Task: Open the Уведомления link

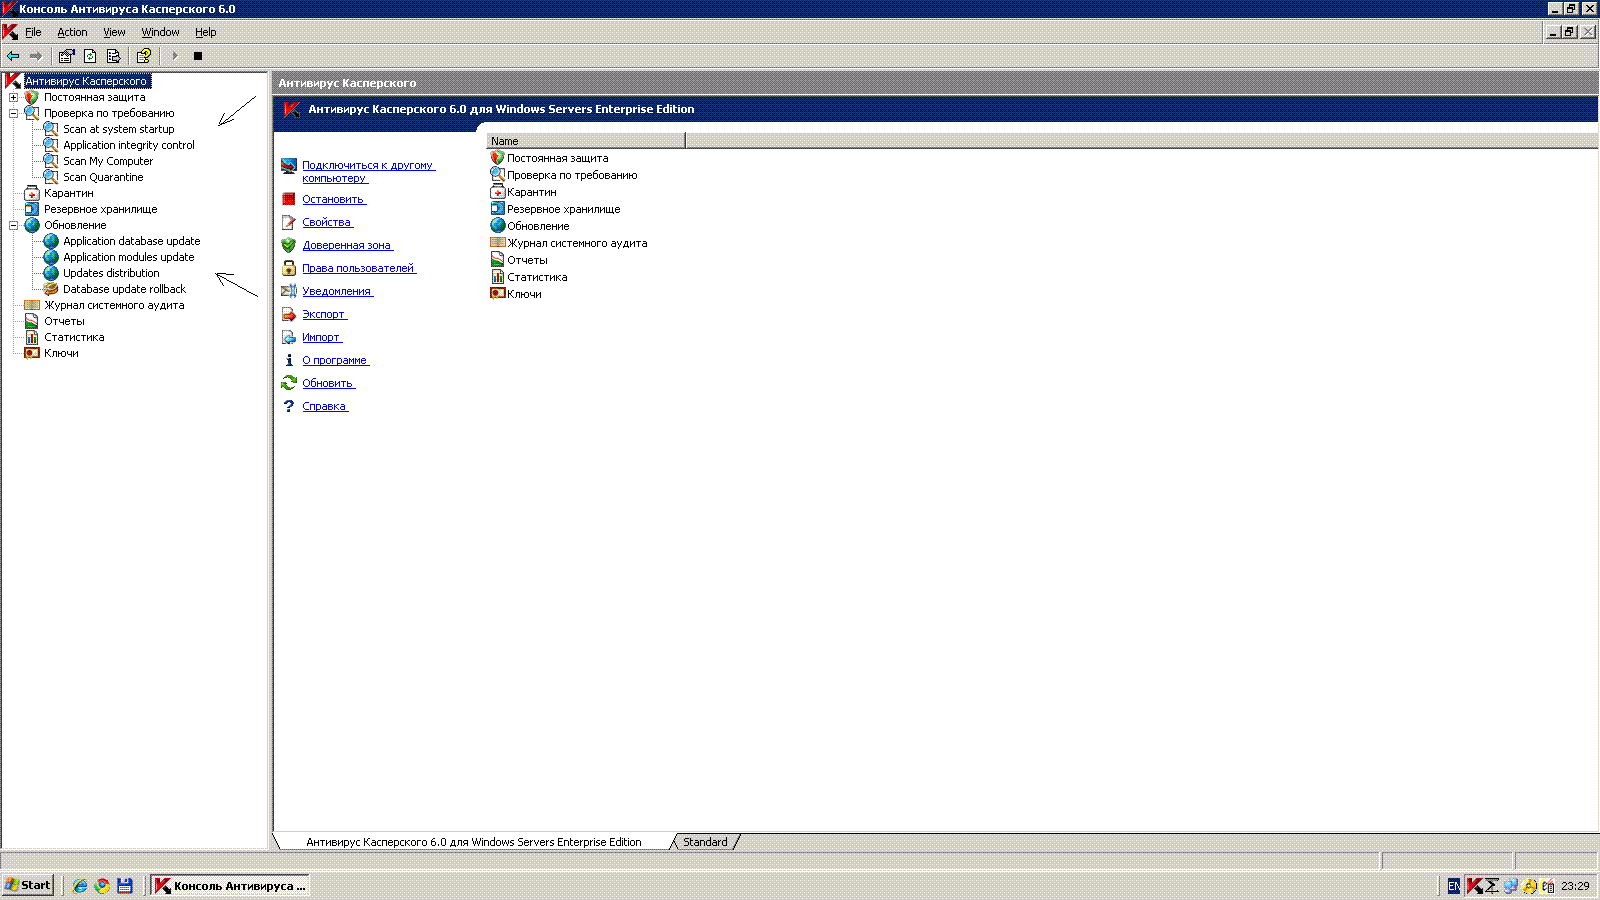Action: [x=338, y=291]
